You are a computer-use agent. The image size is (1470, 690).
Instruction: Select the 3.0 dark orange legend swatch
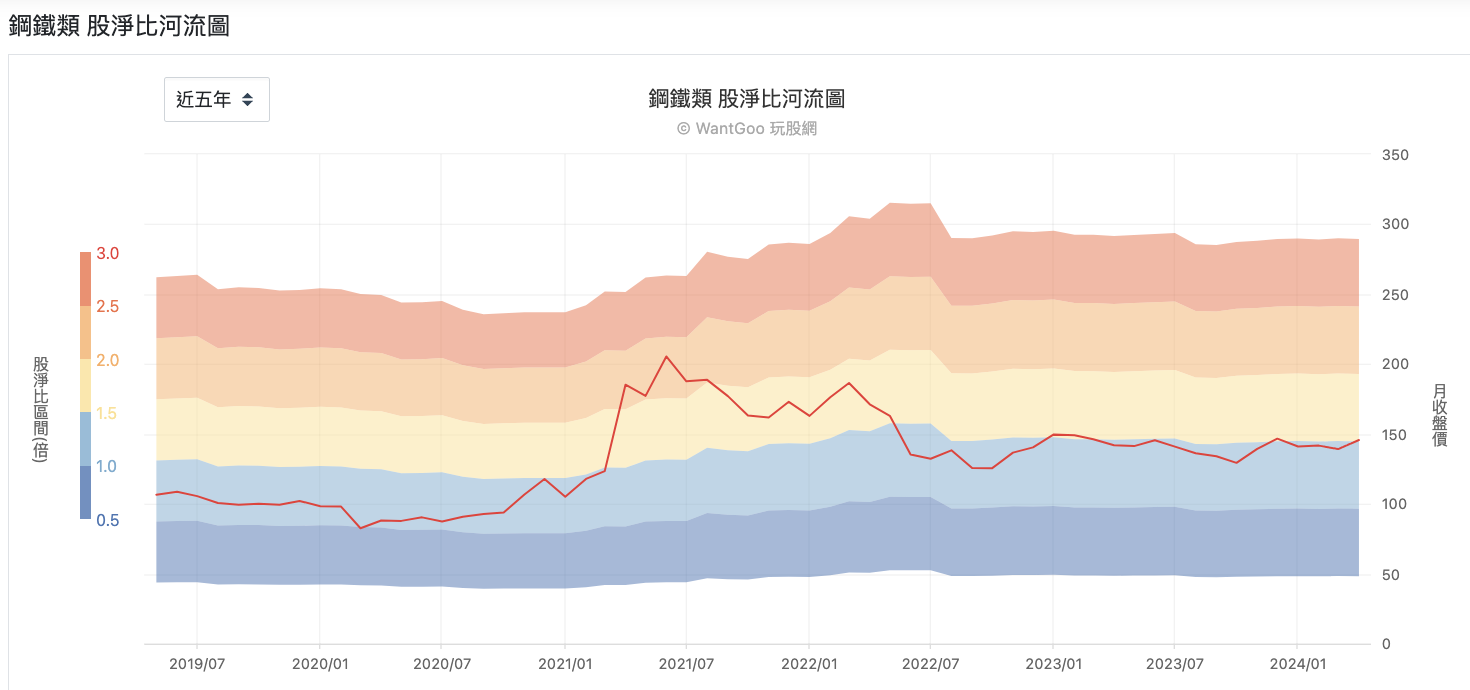pos(86,279)
